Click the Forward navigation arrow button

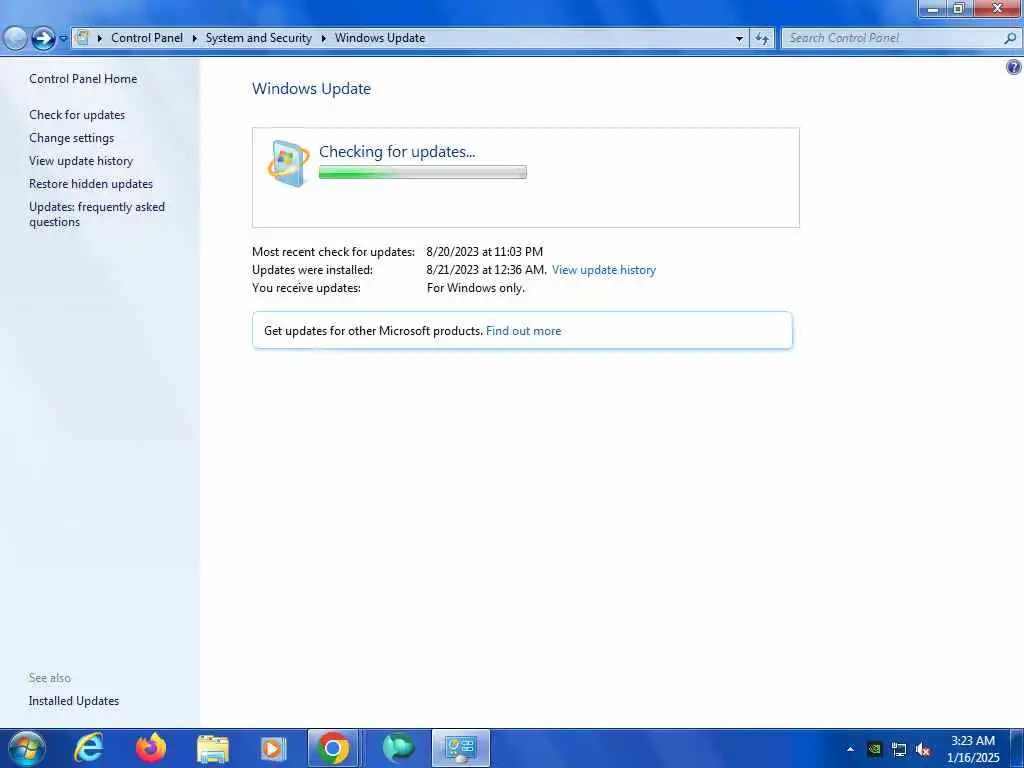[x=44, y=39]
